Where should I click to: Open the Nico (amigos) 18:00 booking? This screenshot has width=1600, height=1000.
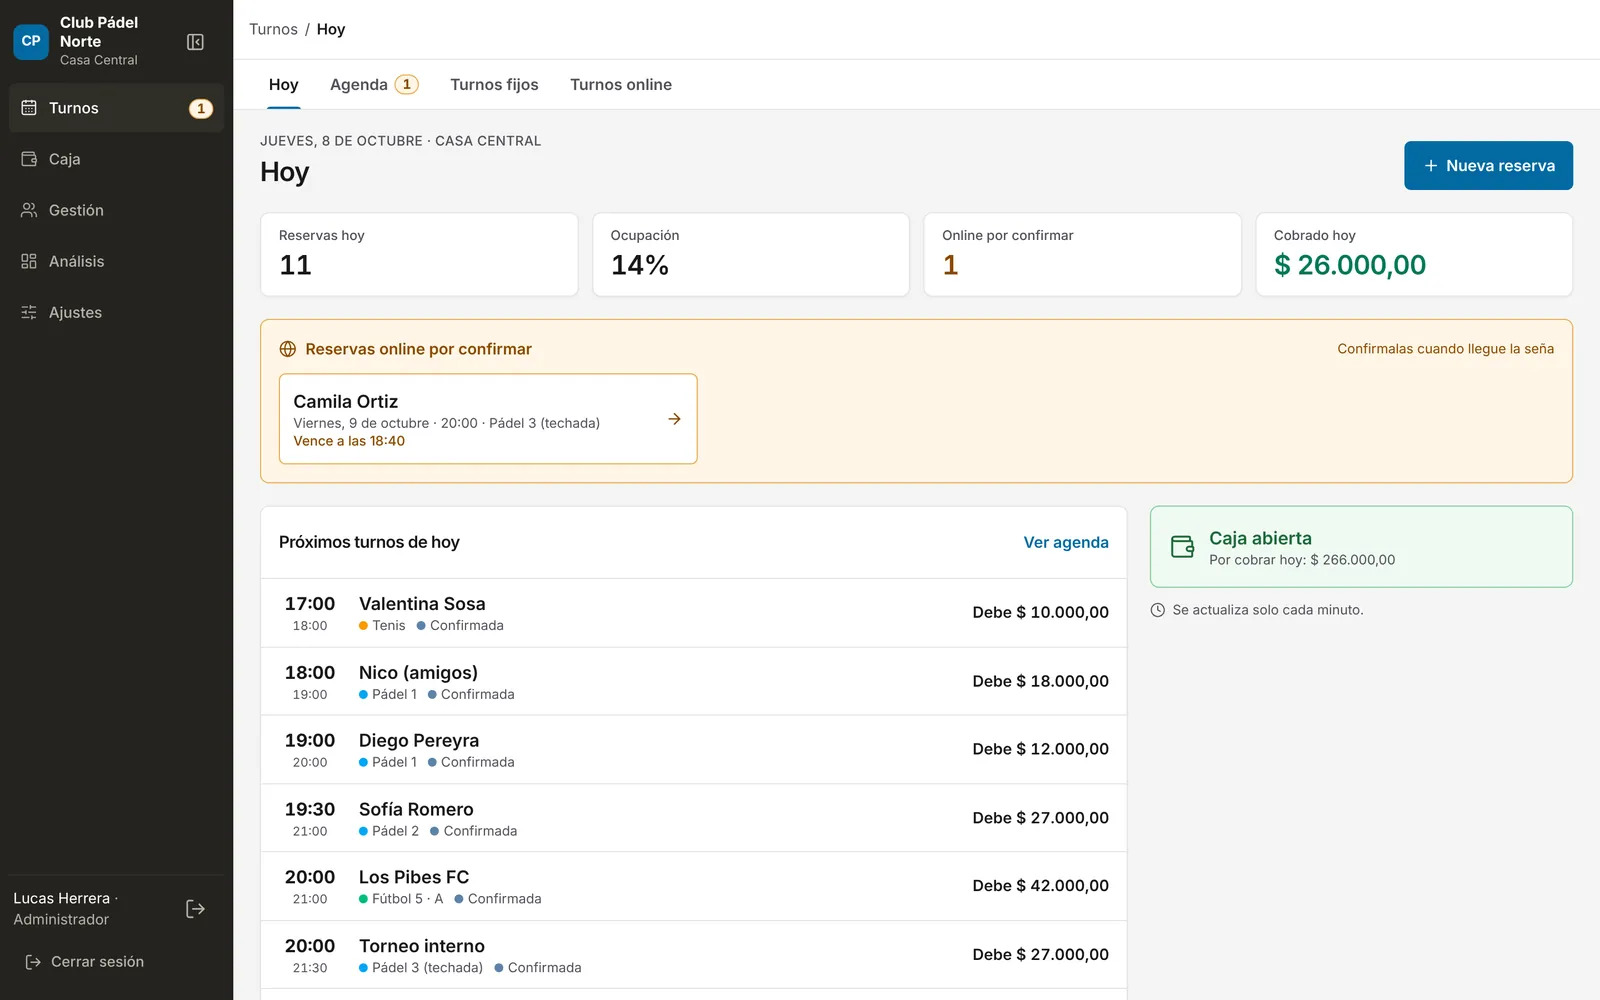coord(693,681)
